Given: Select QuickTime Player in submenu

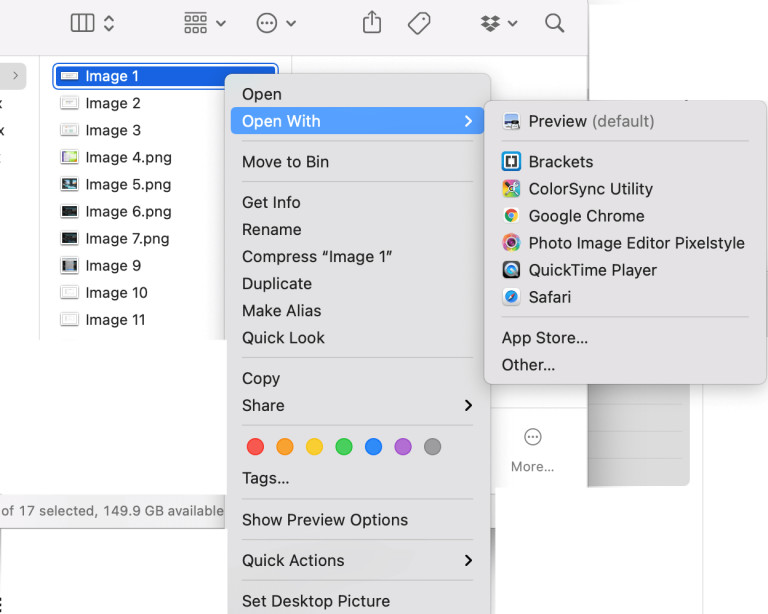Looking at the screenshot, I should (x=592, y=270).
